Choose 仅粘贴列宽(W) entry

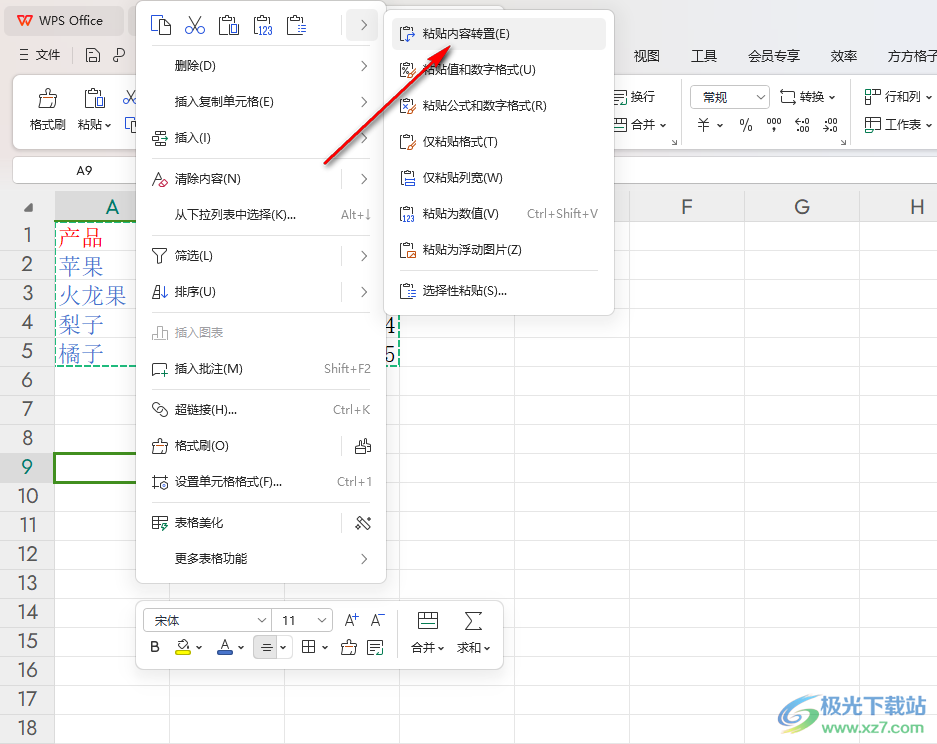[498, 177]
